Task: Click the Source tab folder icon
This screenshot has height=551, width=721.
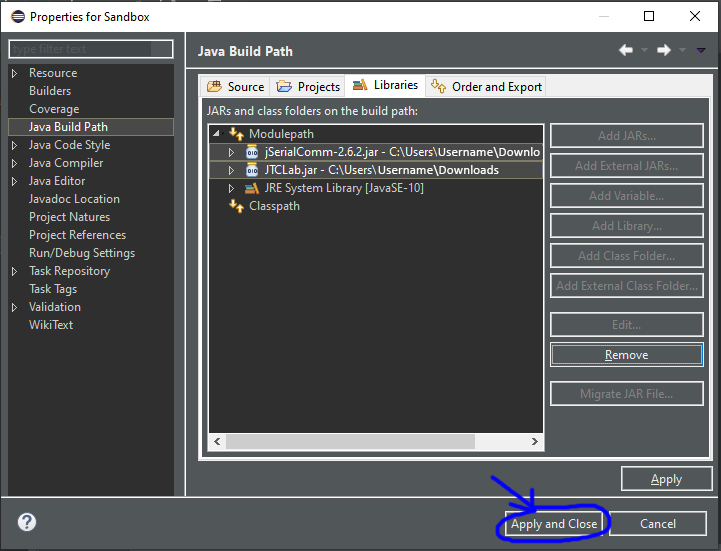Action: click(x=214, y=86)
